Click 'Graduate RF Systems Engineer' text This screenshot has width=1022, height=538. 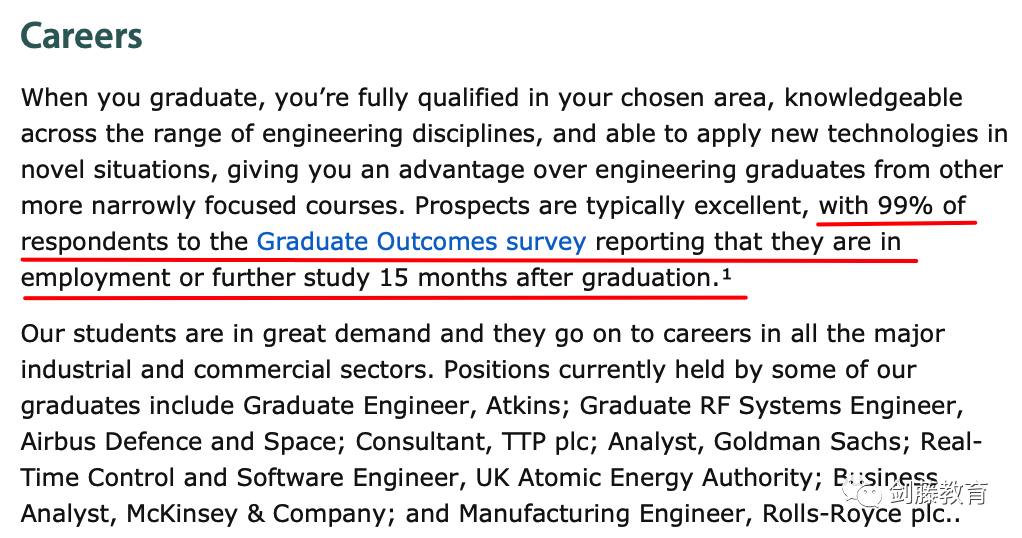click(768, 406)
